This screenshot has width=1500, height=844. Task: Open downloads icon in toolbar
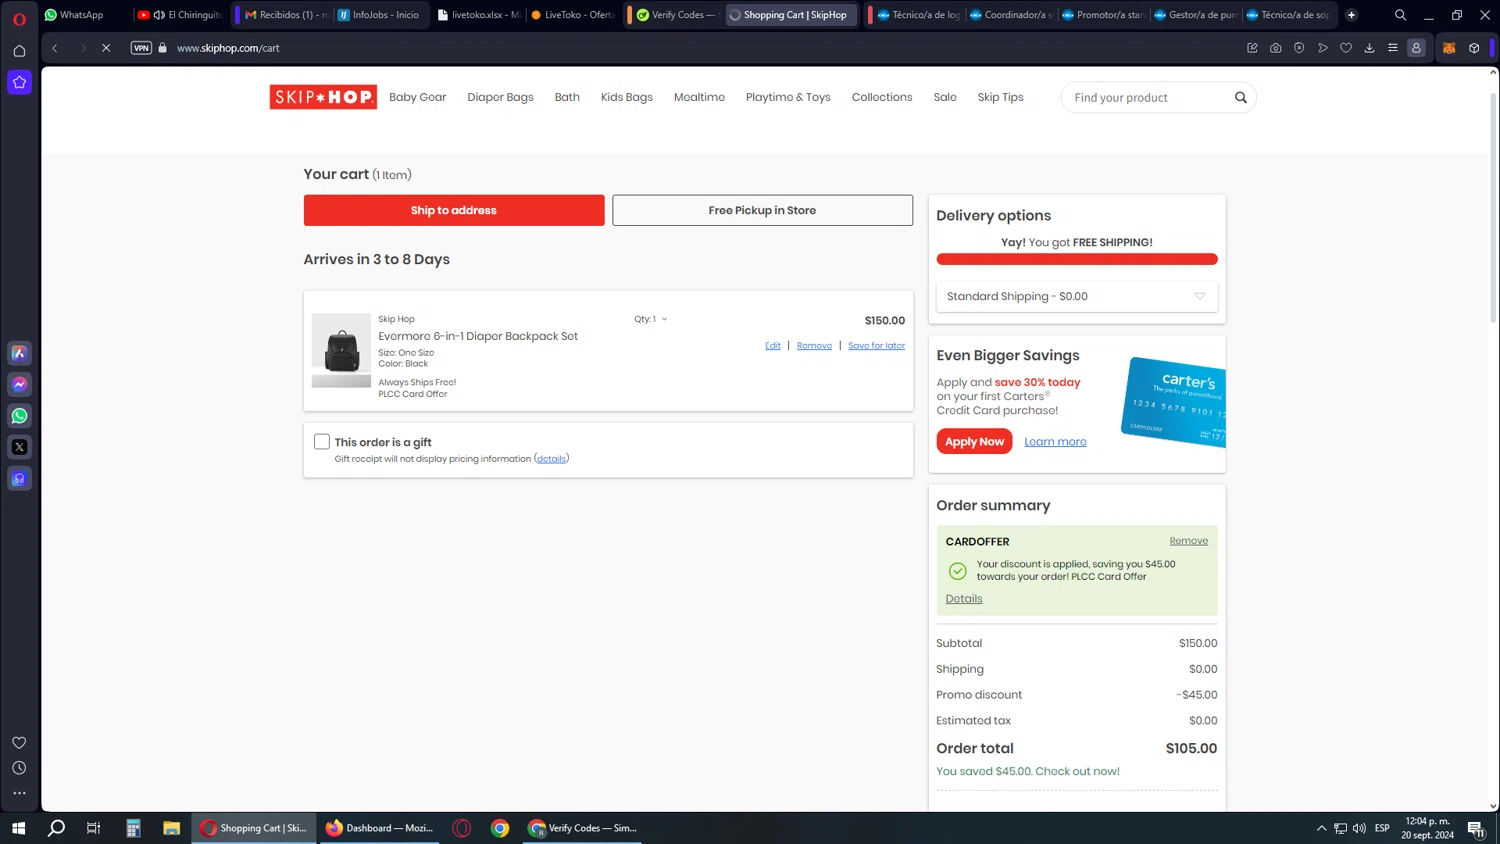pyautogui.click(x=1369, y=48)
